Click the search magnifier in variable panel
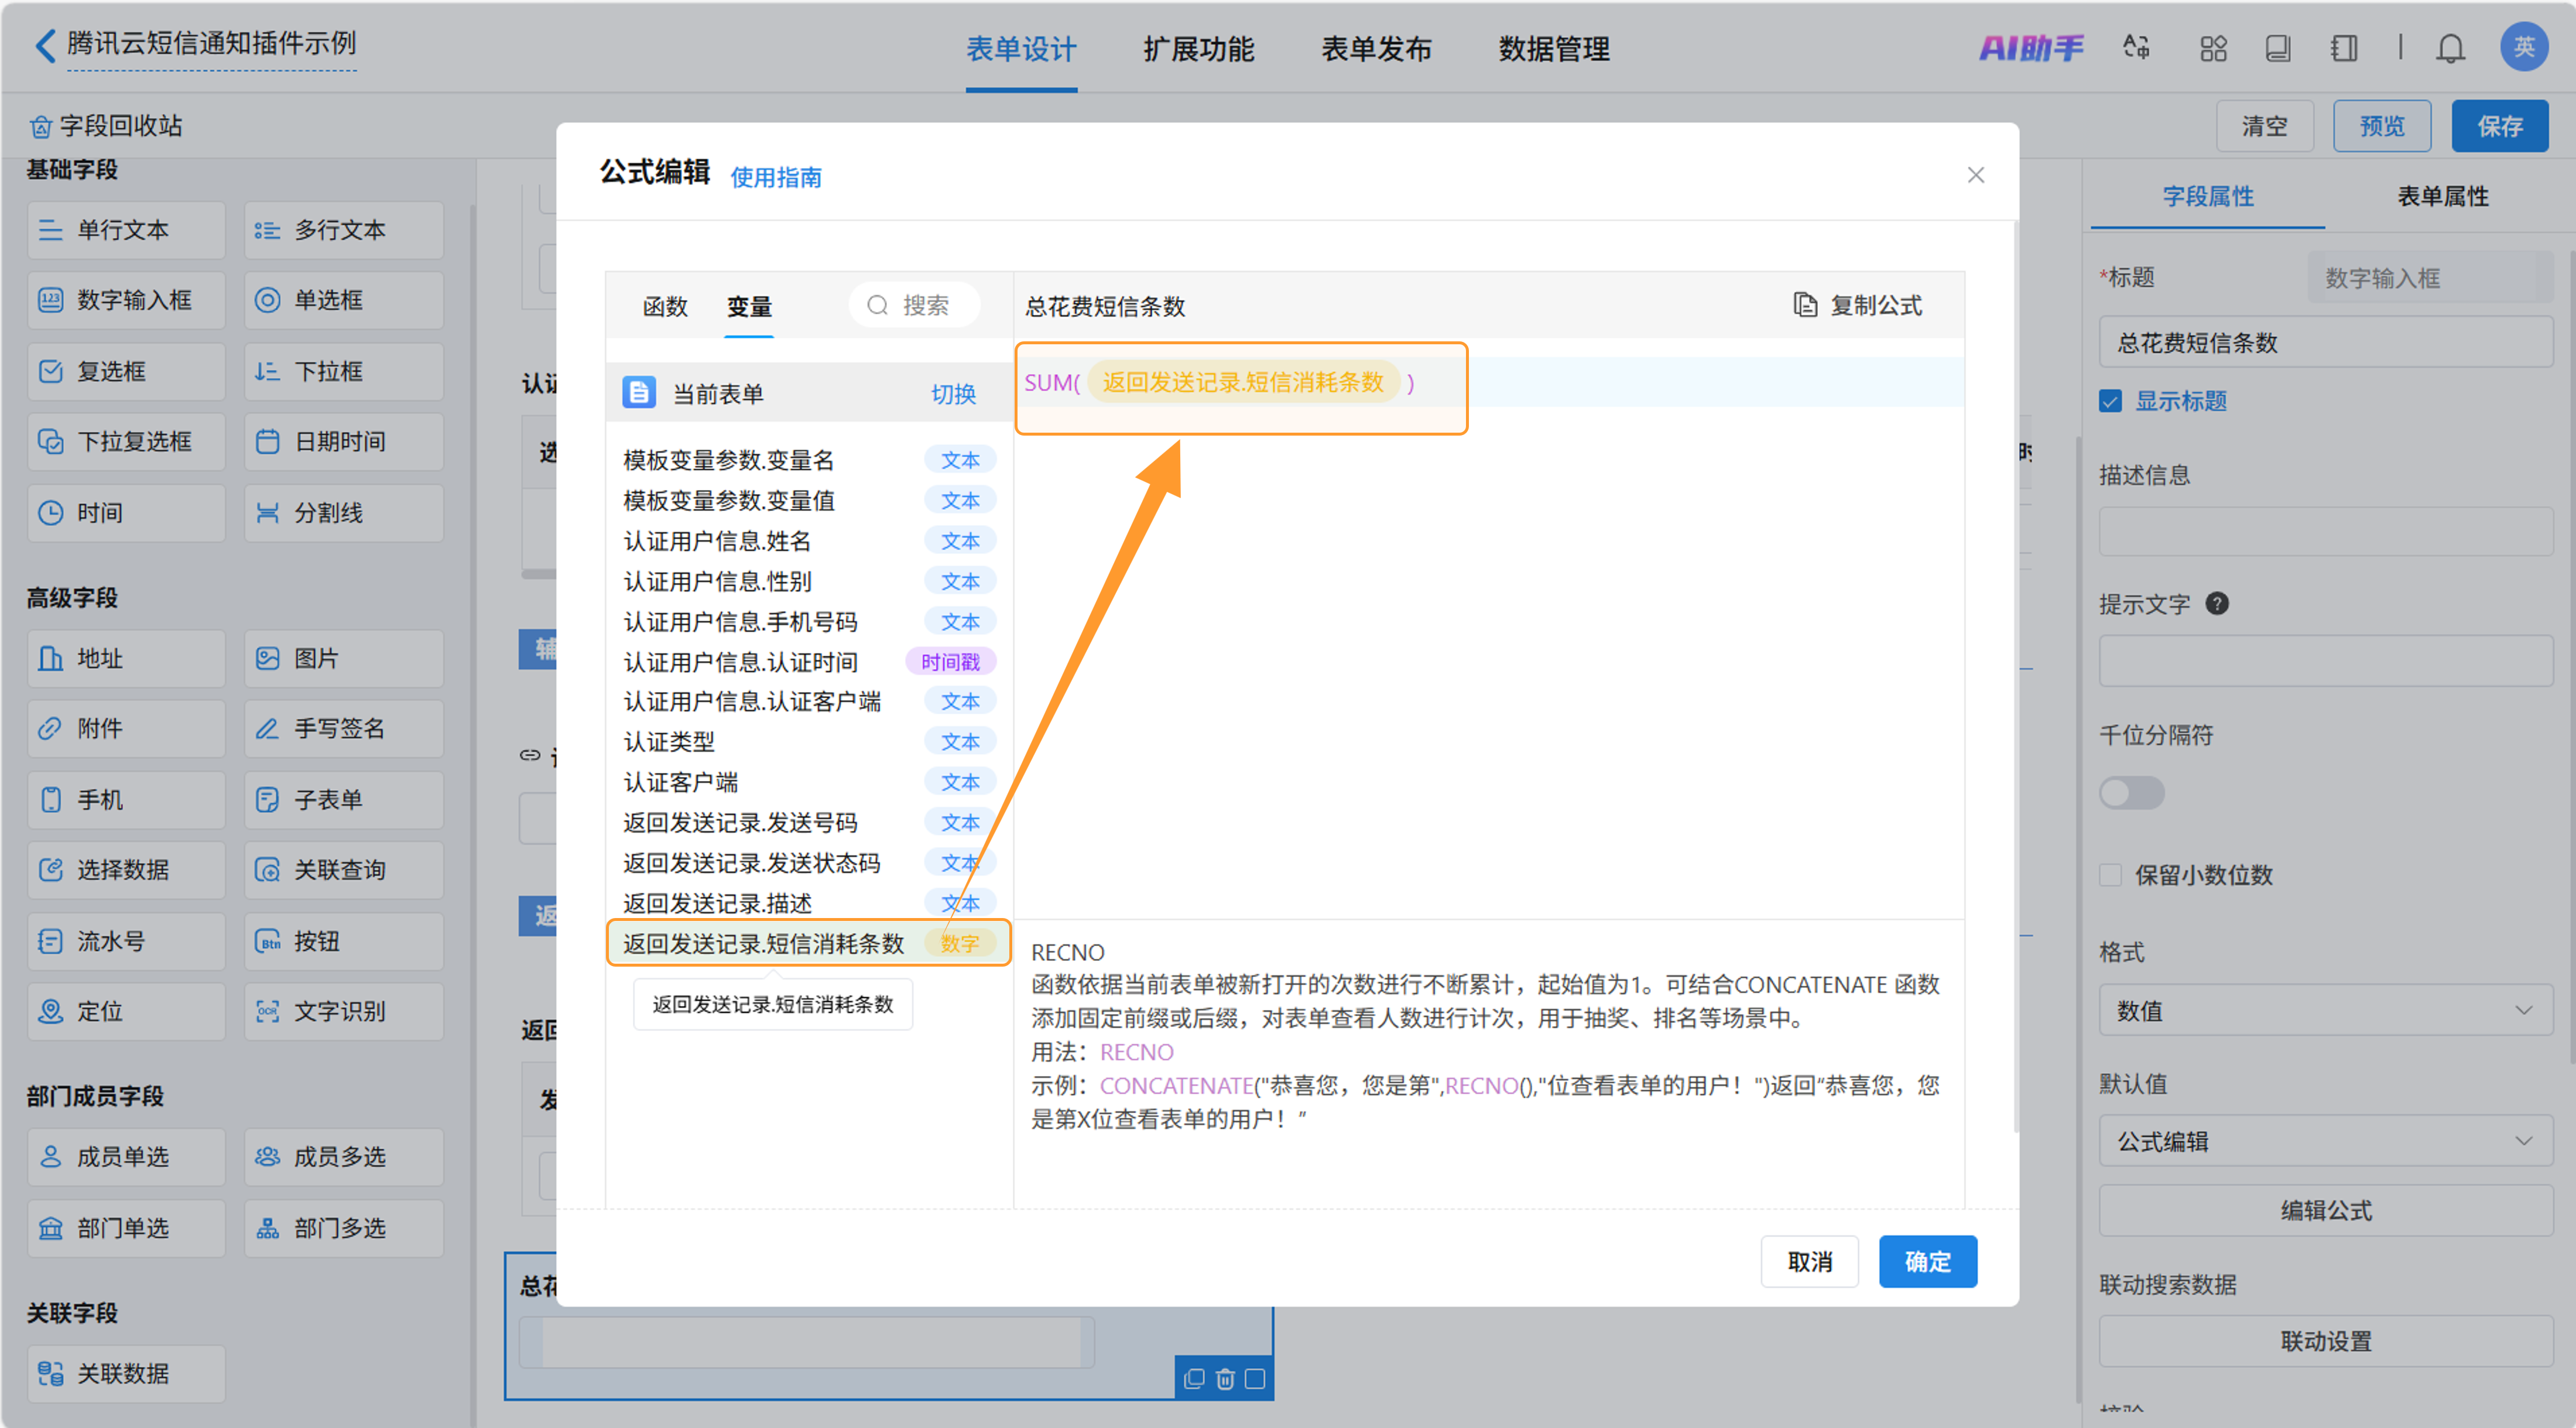The image size is (2576, 1428). 877,305
